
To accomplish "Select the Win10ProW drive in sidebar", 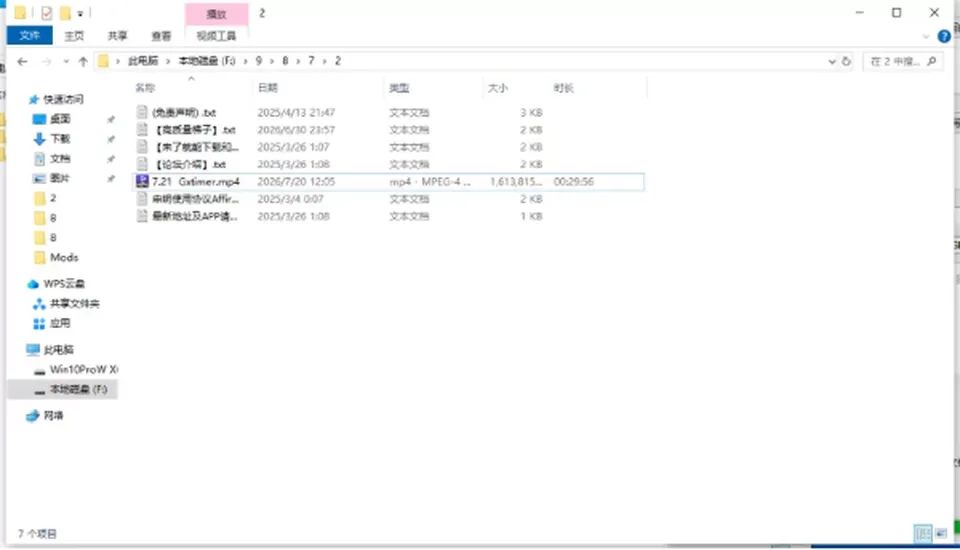I will coord(77,369).
